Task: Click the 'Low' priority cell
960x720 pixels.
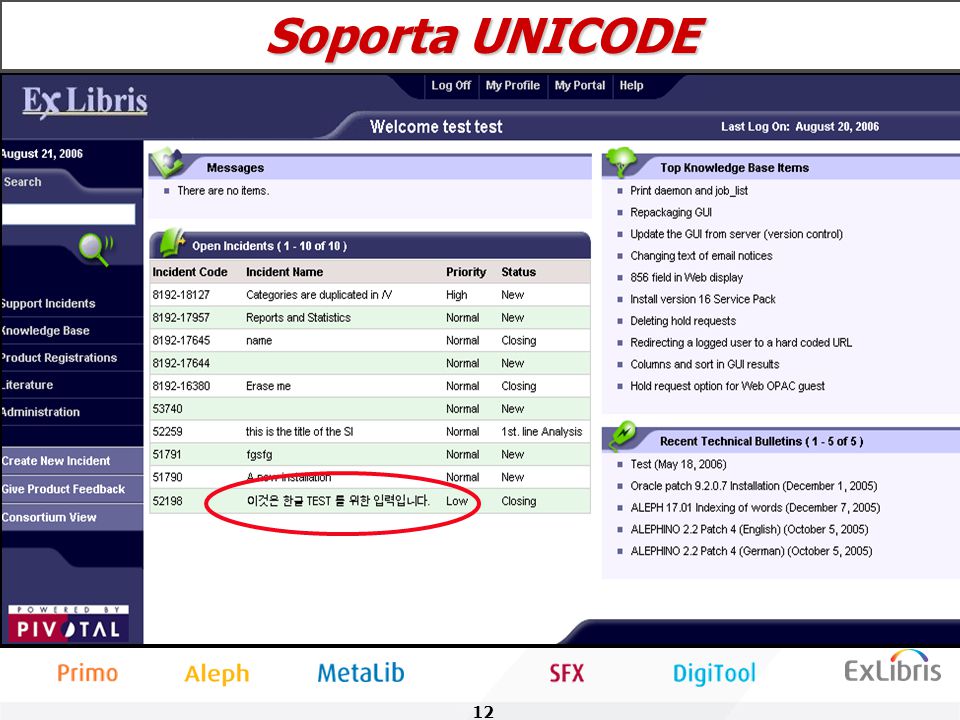Action: coord(457,501)
